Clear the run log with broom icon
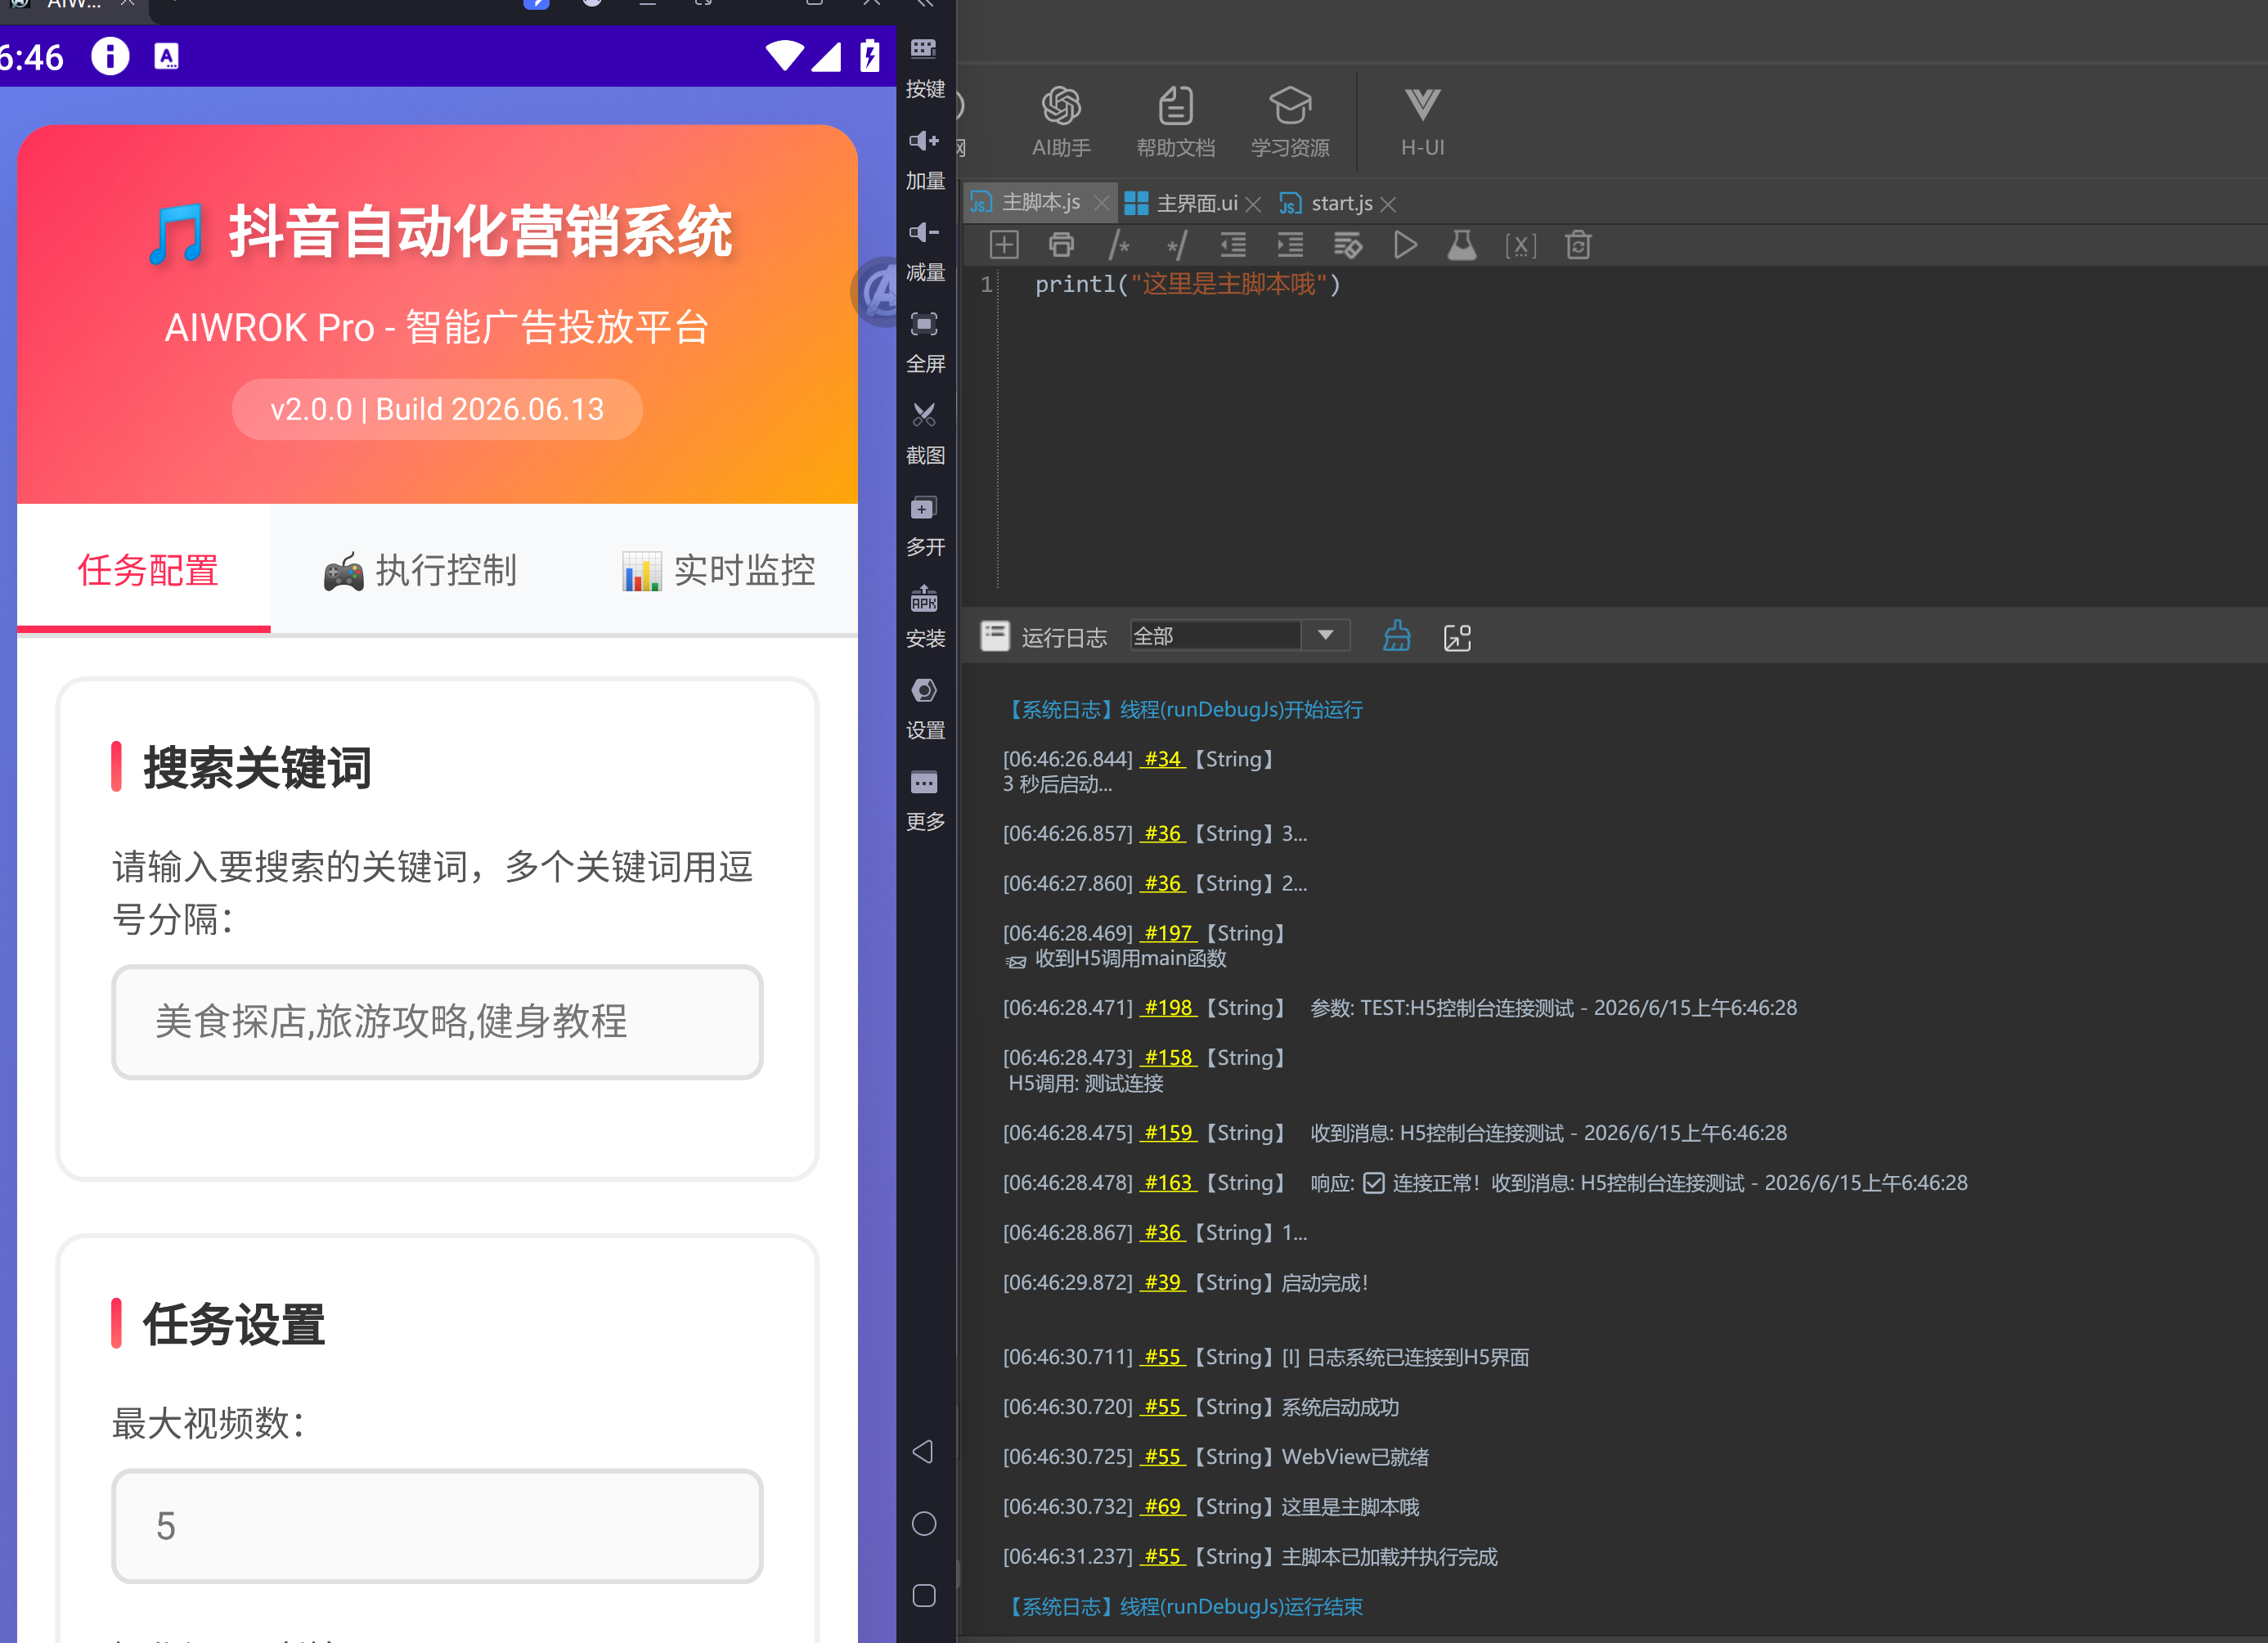This screenshot has width=2268, height=1643. click(x=1397, y=636)
